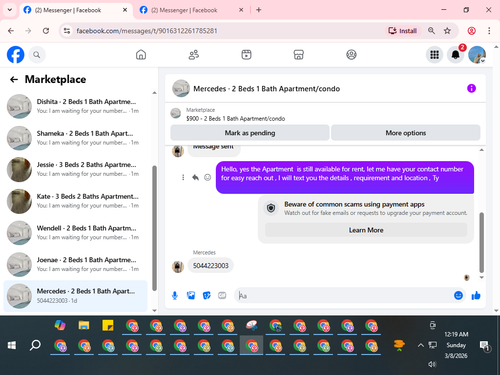This screenshot has height=375, width=500.
Task: Send a thumbs-up like
Action: (476, 295)
